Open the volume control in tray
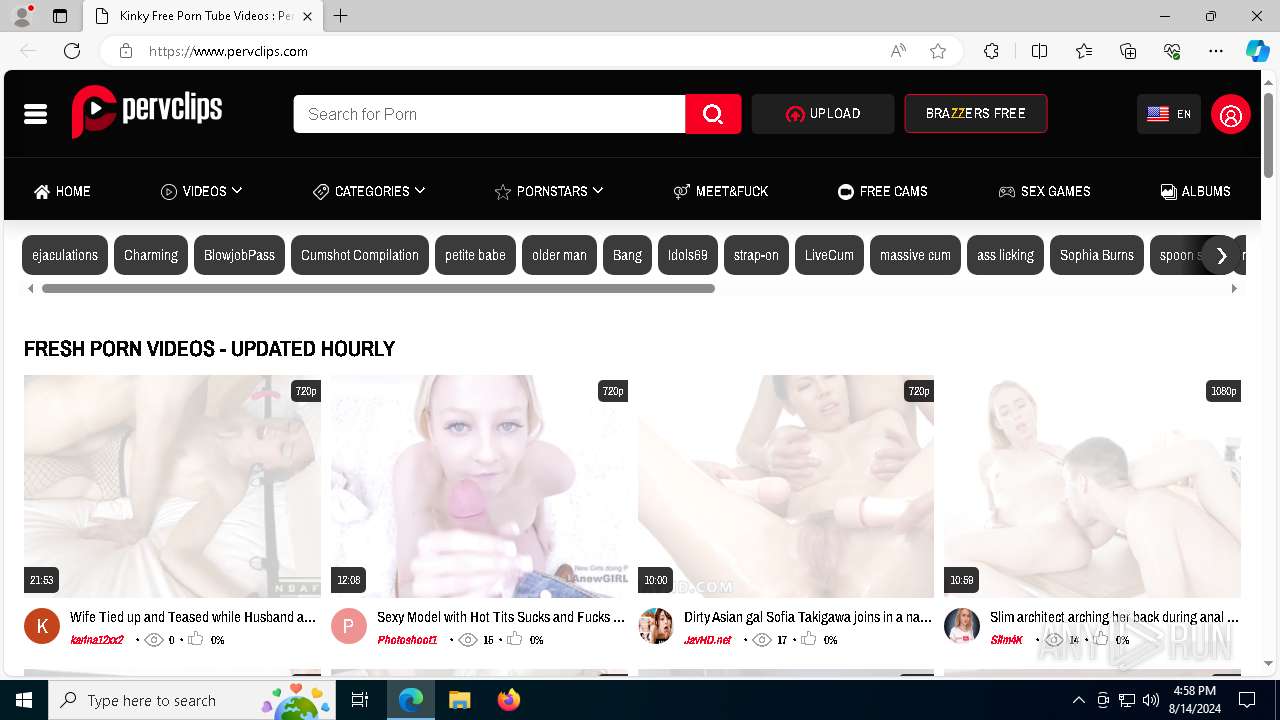Image resolution: width=1280 pixels, height=720 pixels. point(1150,700)
